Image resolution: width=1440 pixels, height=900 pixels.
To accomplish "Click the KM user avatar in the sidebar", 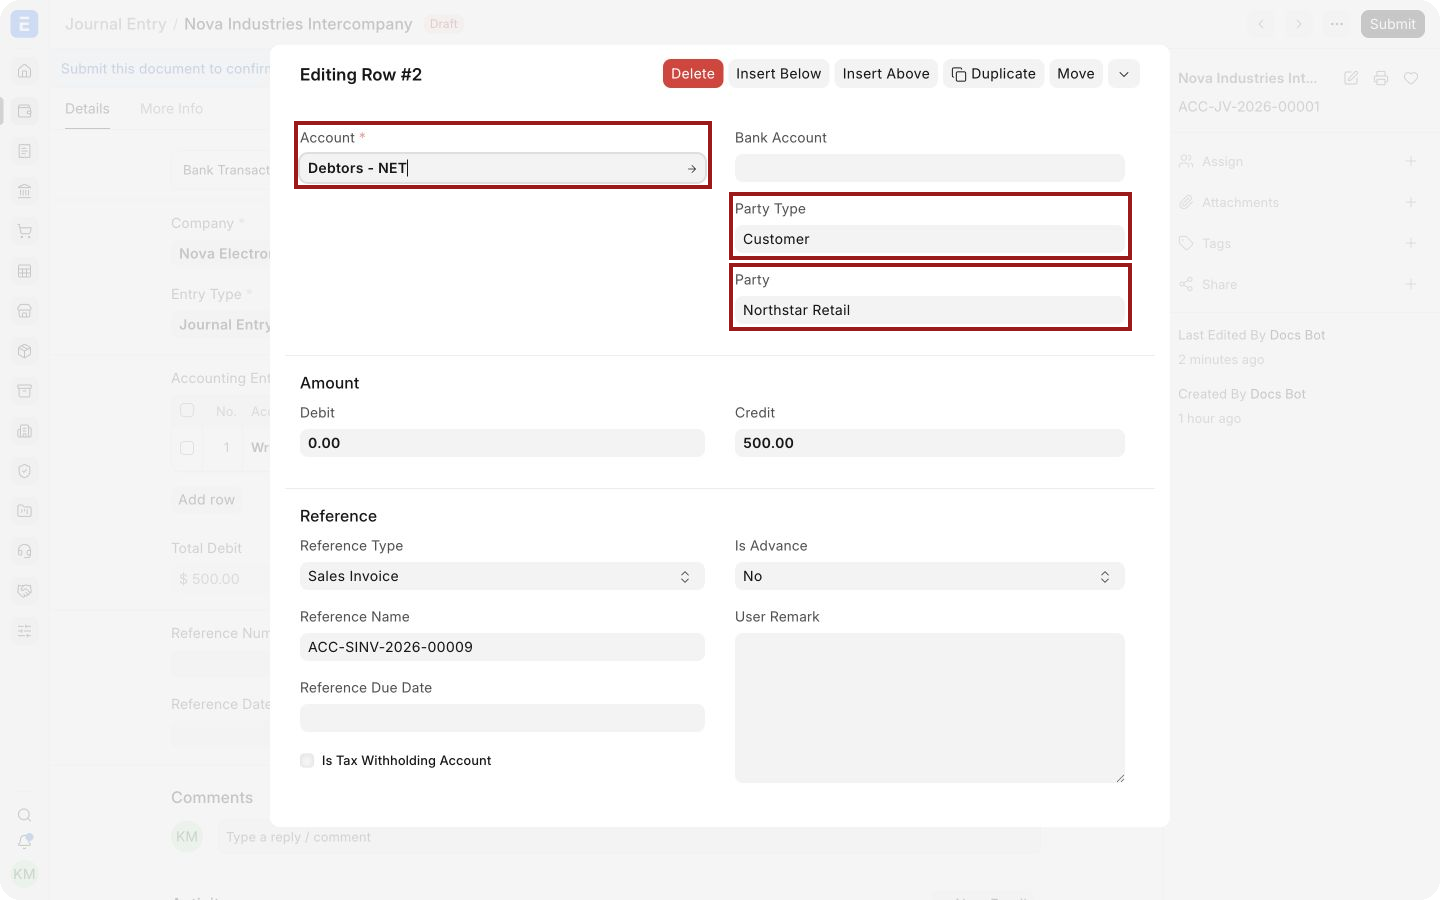I will (x=24, y=874).
